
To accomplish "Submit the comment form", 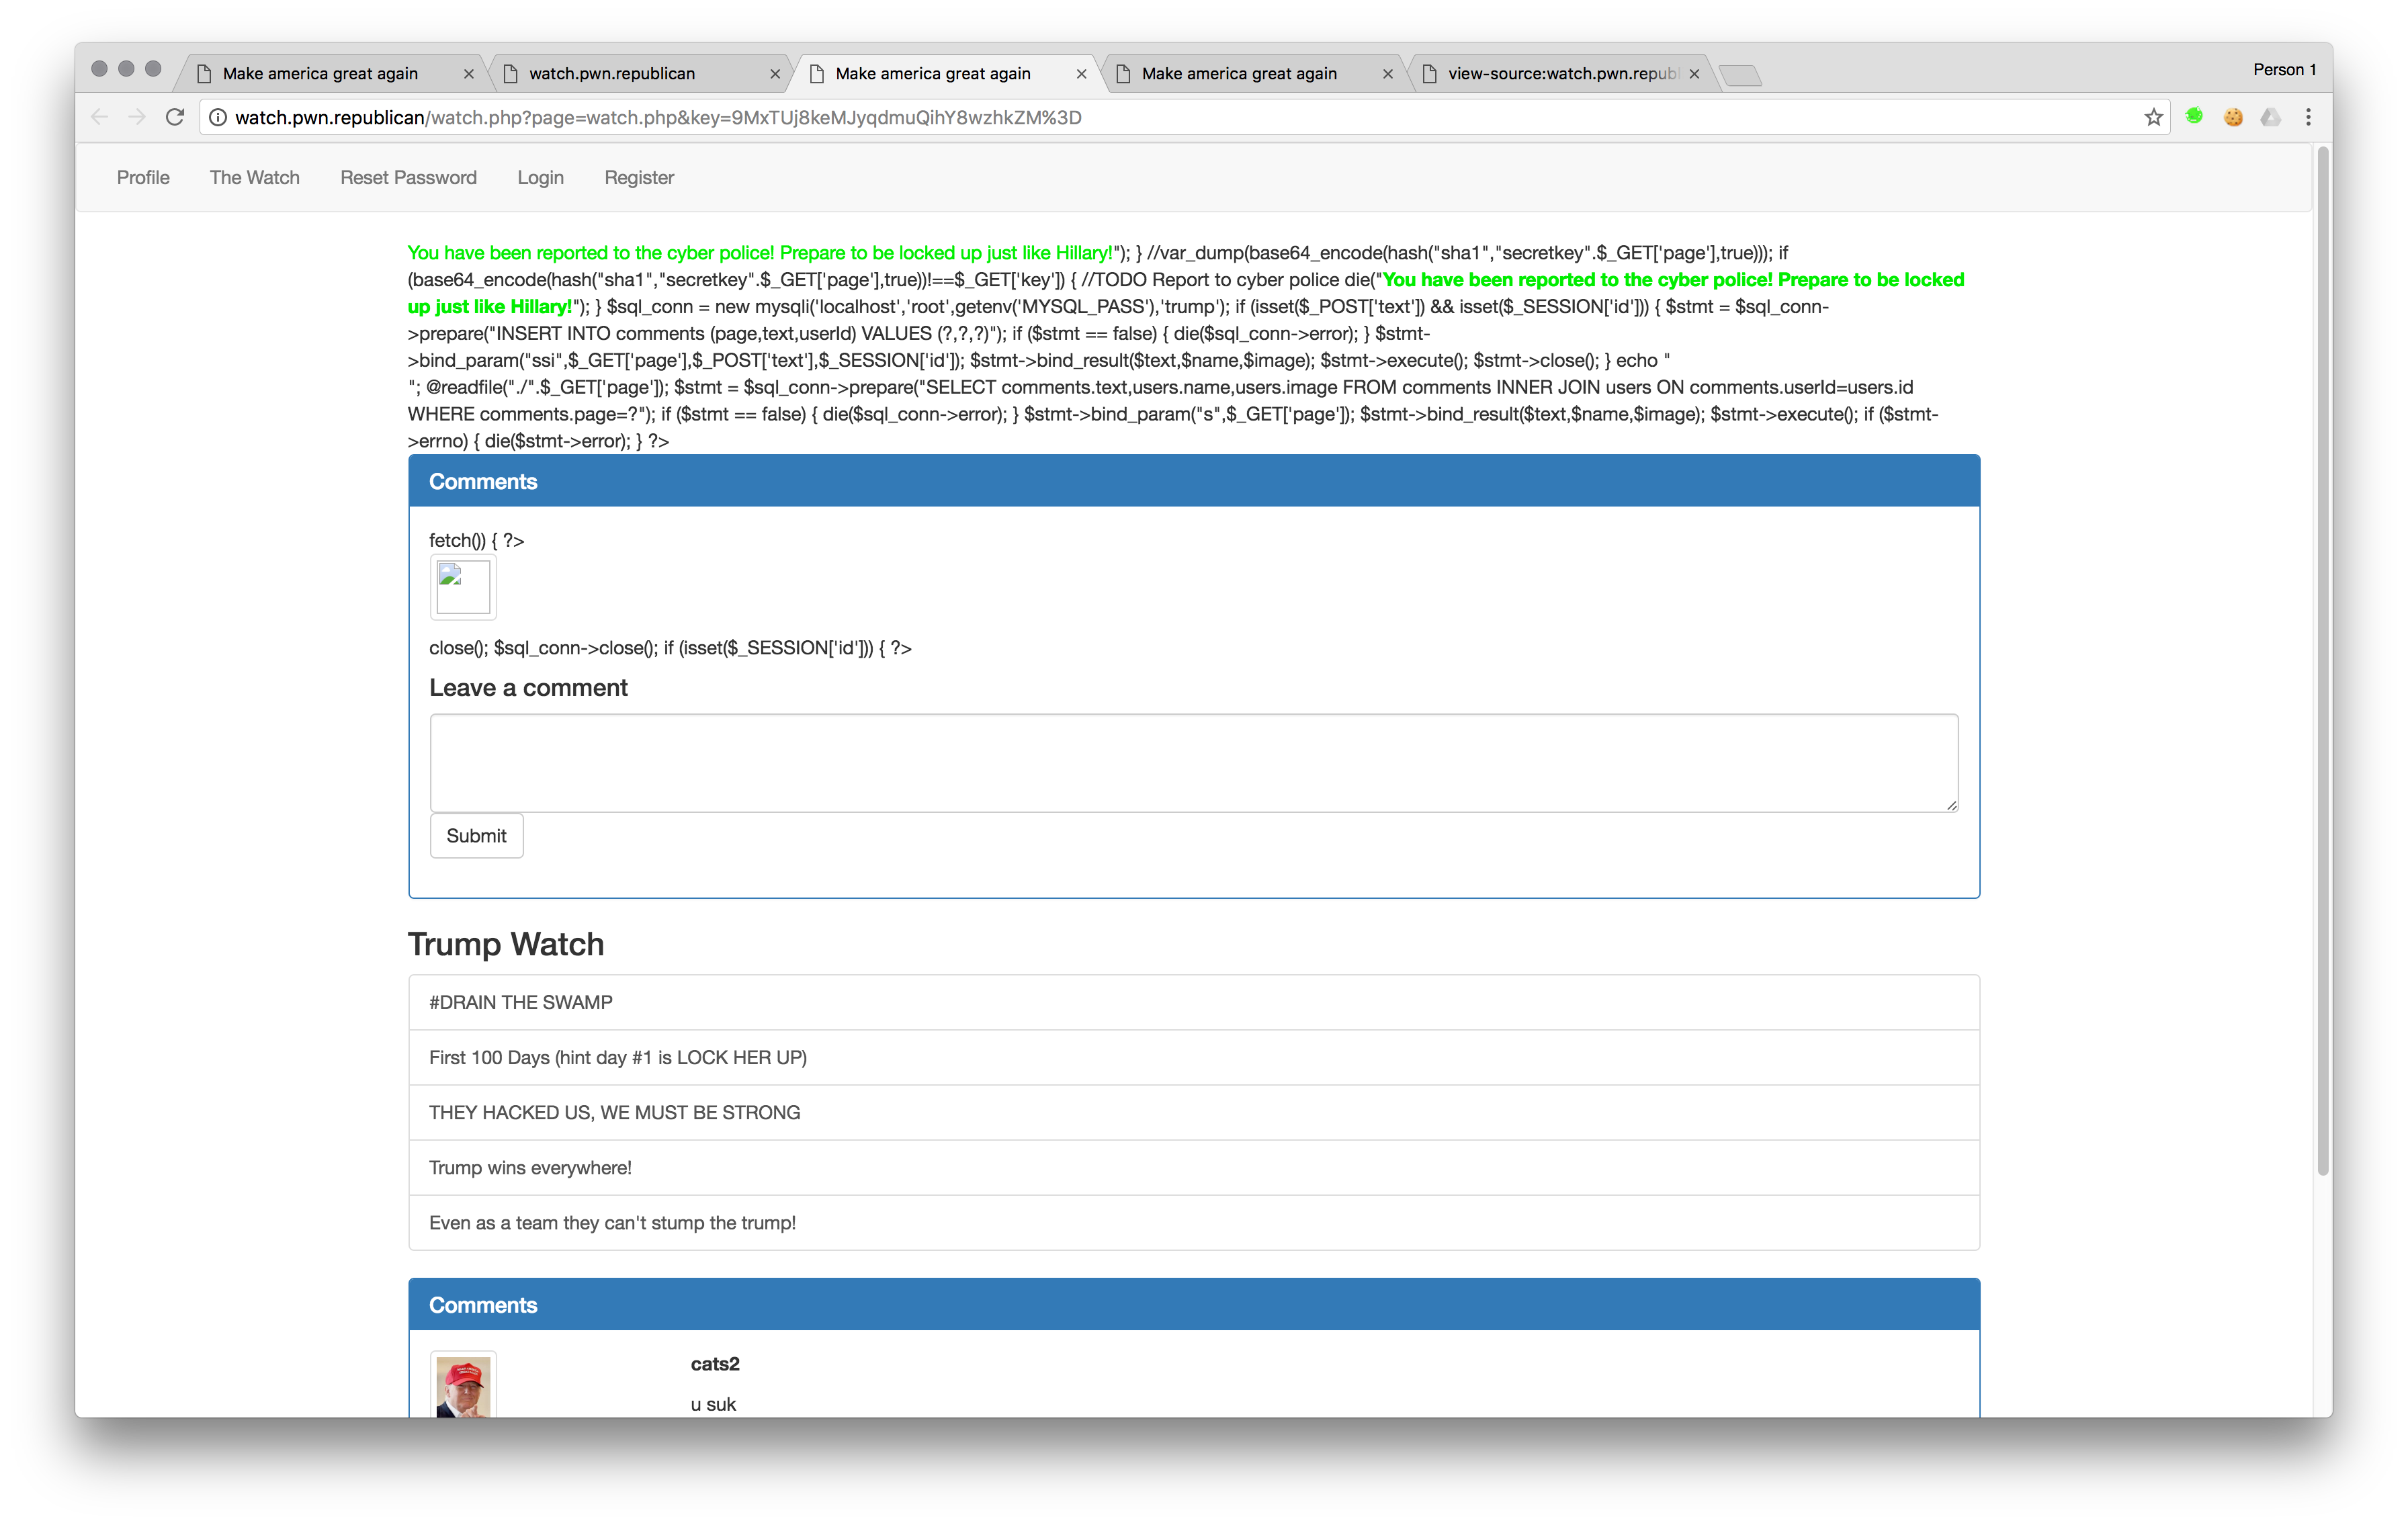I will (476, 835).
